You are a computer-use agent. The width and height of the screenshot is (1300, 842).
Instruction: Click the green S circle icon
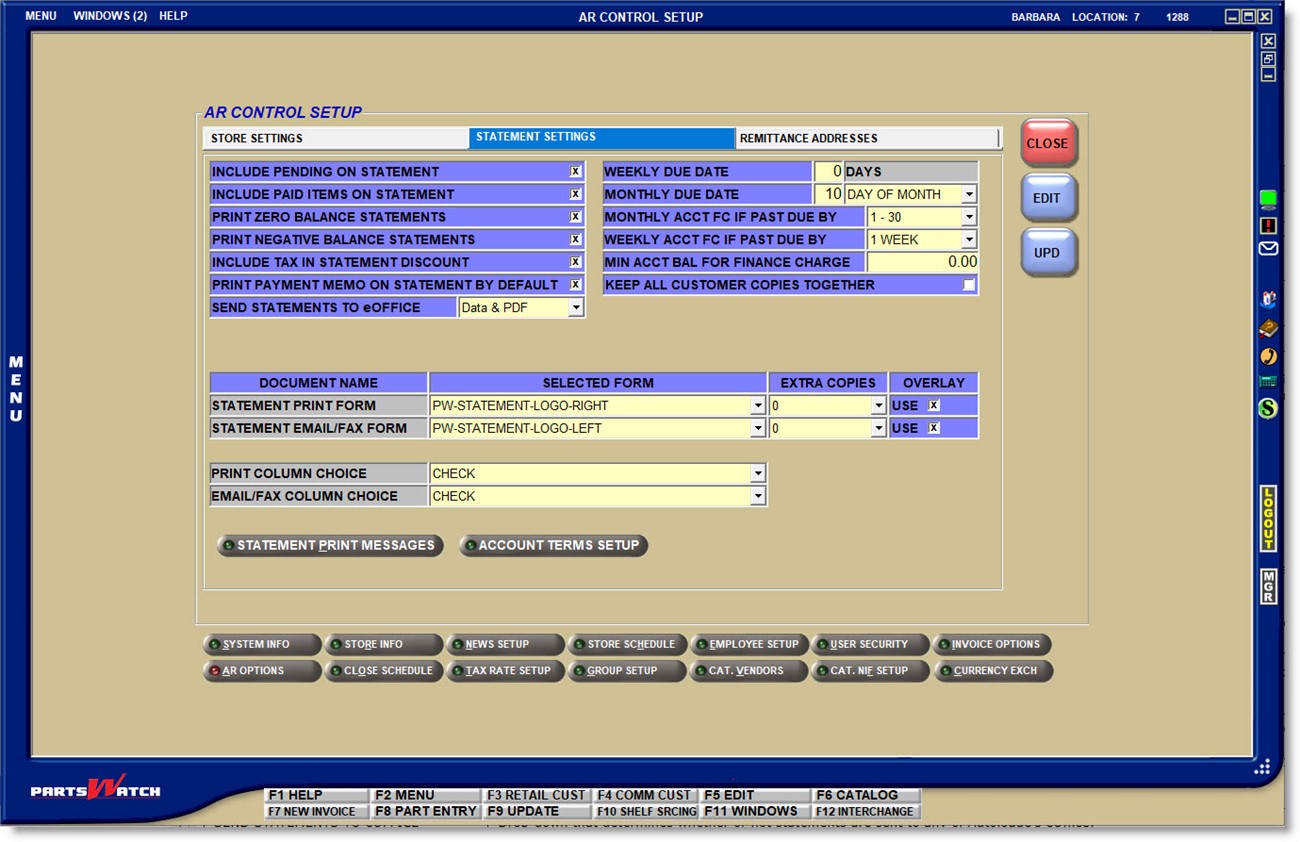point(1268,408)
